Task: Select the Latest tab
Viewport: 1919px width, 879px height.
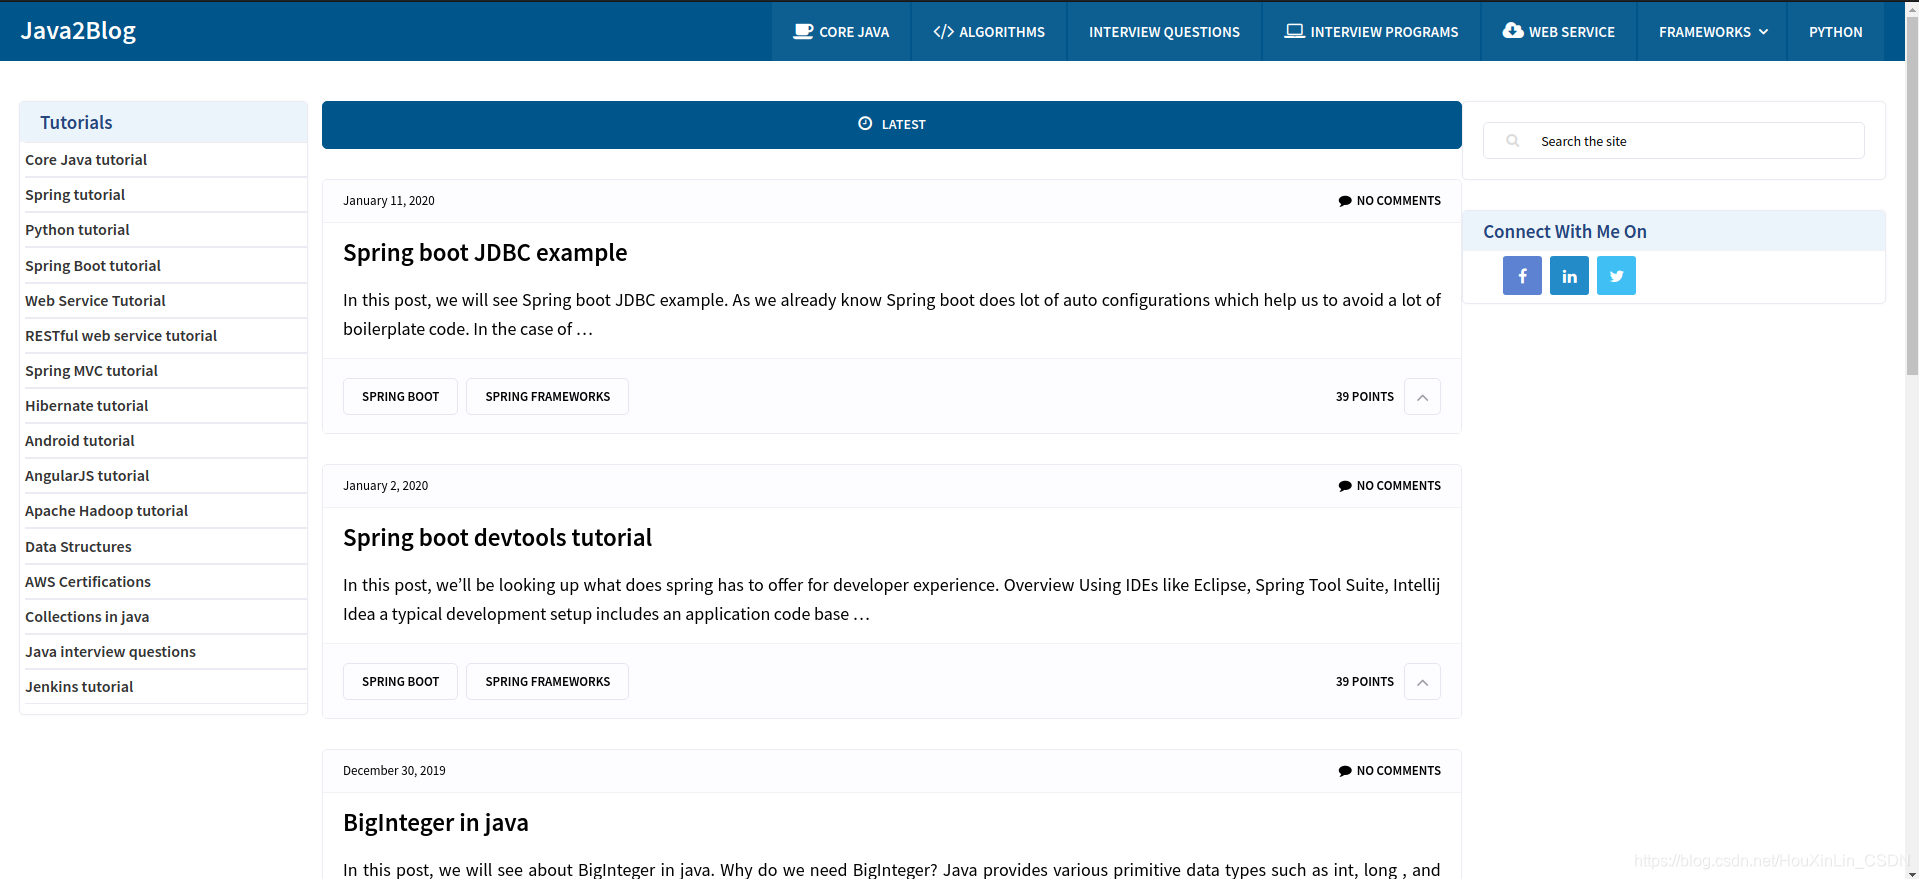Action: 892,125
